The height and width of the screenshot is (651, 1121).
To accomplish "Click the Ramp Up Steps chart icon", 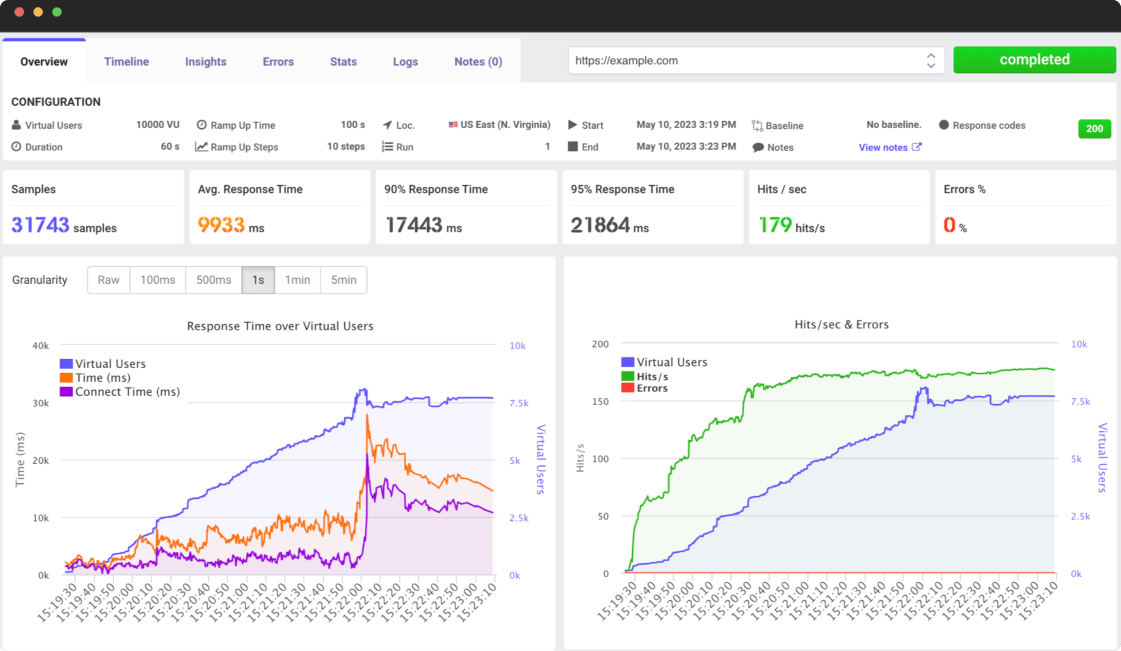I will point(202,146).
